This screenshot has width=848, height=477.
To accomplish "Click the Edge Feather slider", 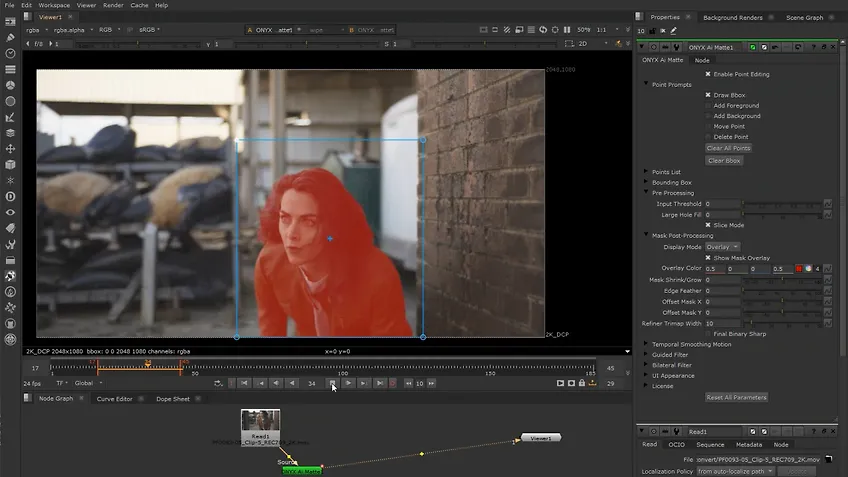I will pos(781,291).
